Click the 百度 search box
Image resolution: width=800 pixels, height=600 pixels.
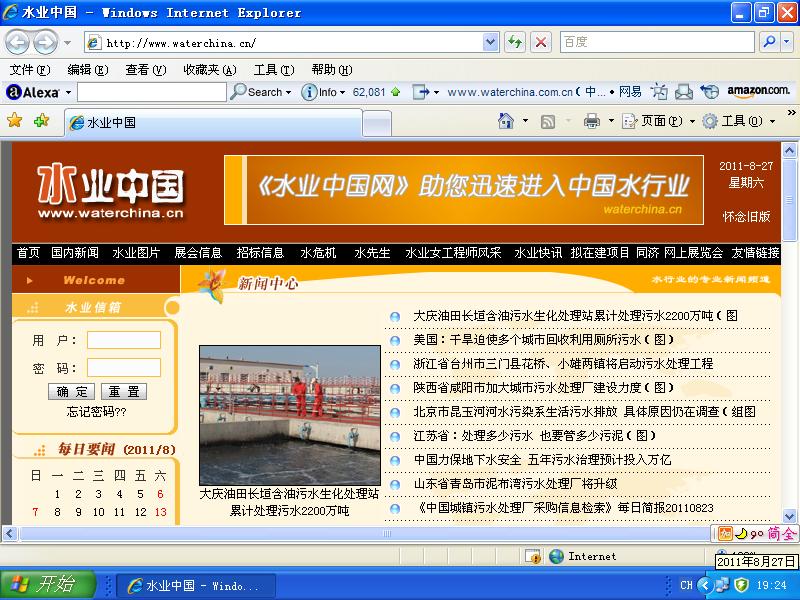pos(657,42)
